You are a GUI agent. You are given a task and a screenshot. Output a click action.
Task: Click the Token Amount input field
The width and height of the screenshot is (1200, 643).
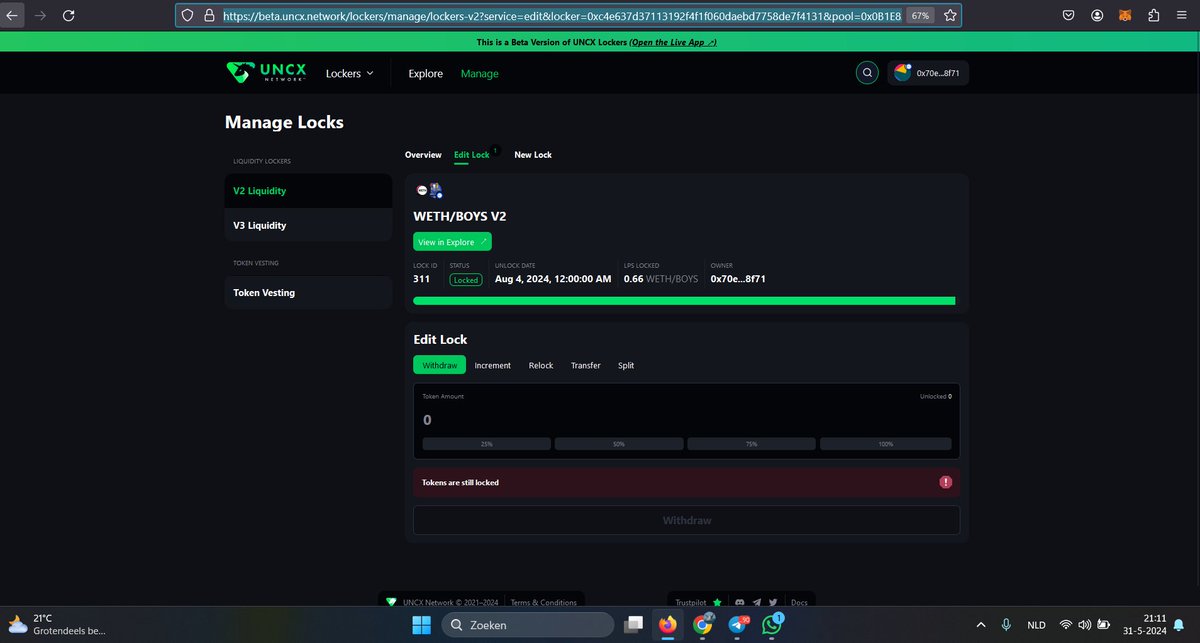pos(686,420)
